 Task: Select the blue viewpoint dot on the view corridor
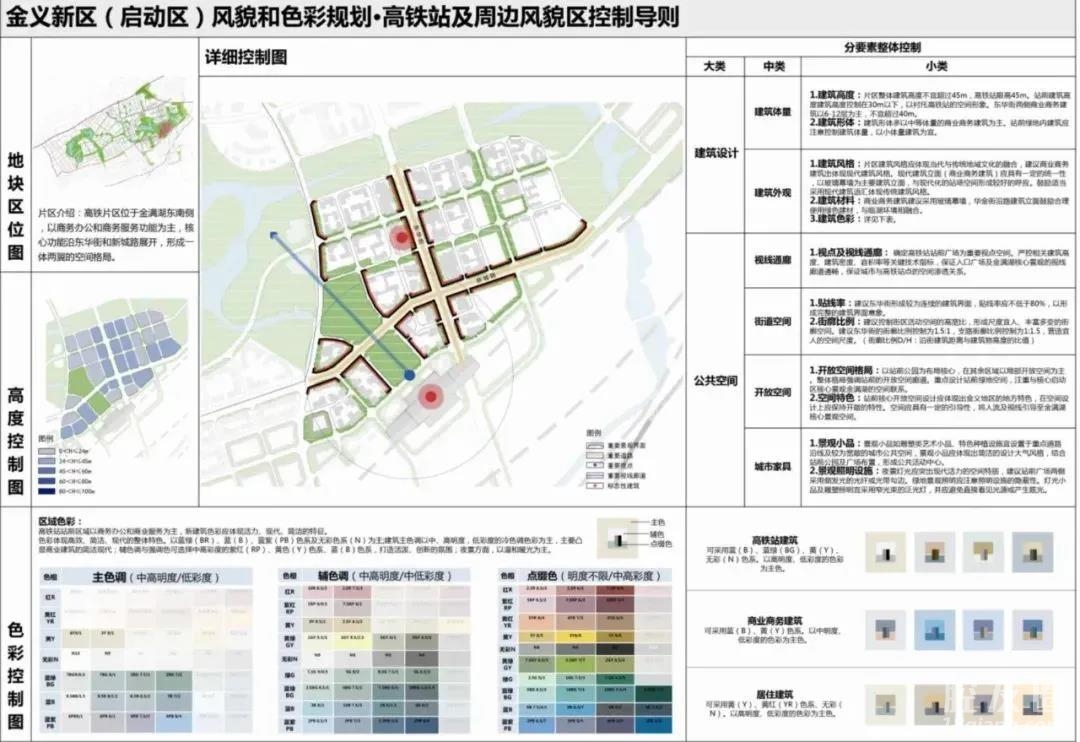(x=410, y=375)
